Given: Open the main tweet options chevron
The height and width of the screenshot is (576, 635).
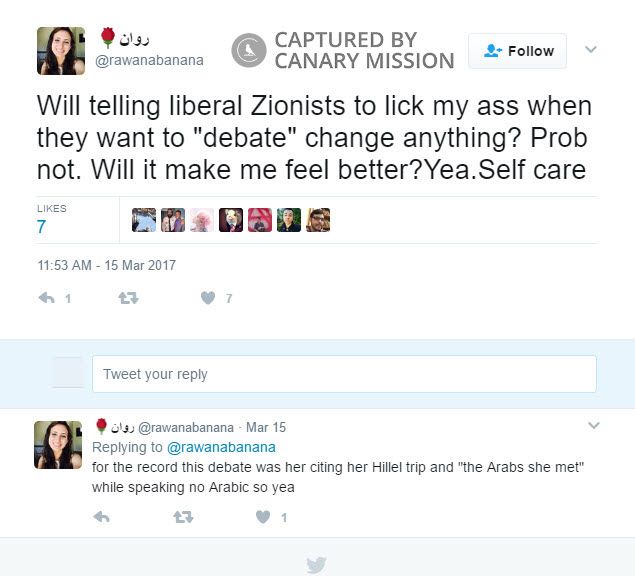Looking at the screenshot, I should 591,49.
